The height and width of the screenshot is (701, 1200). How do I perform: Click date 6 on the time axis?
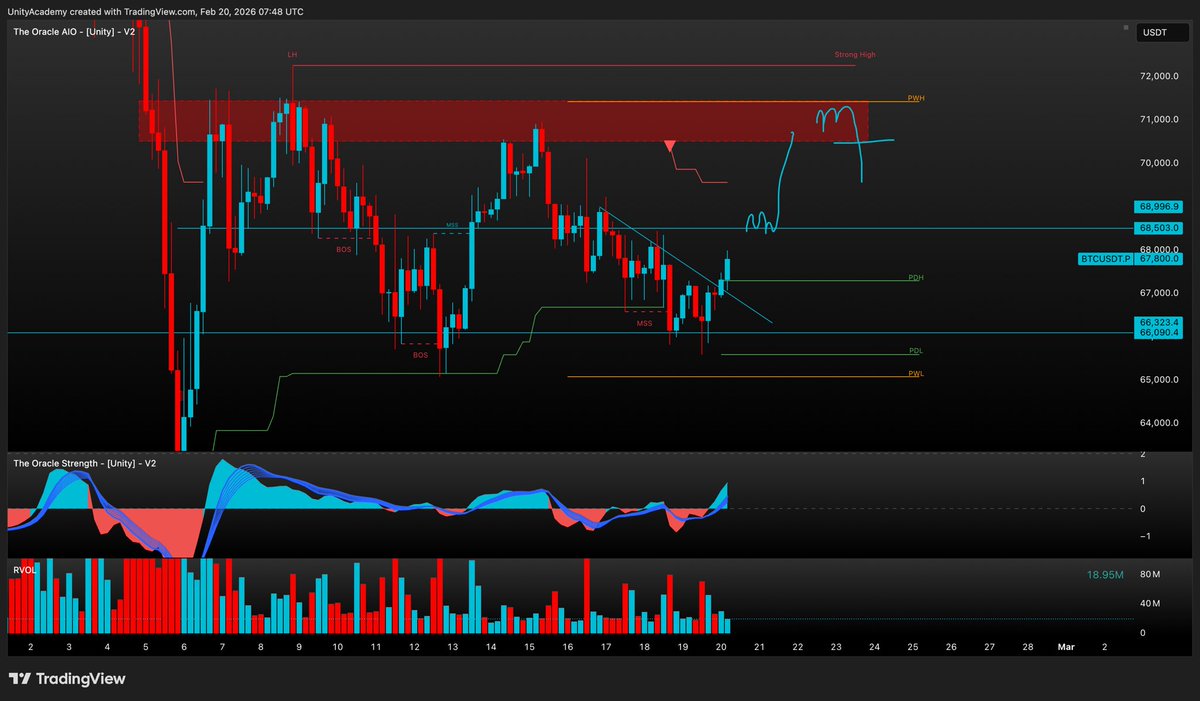(184, 648)
